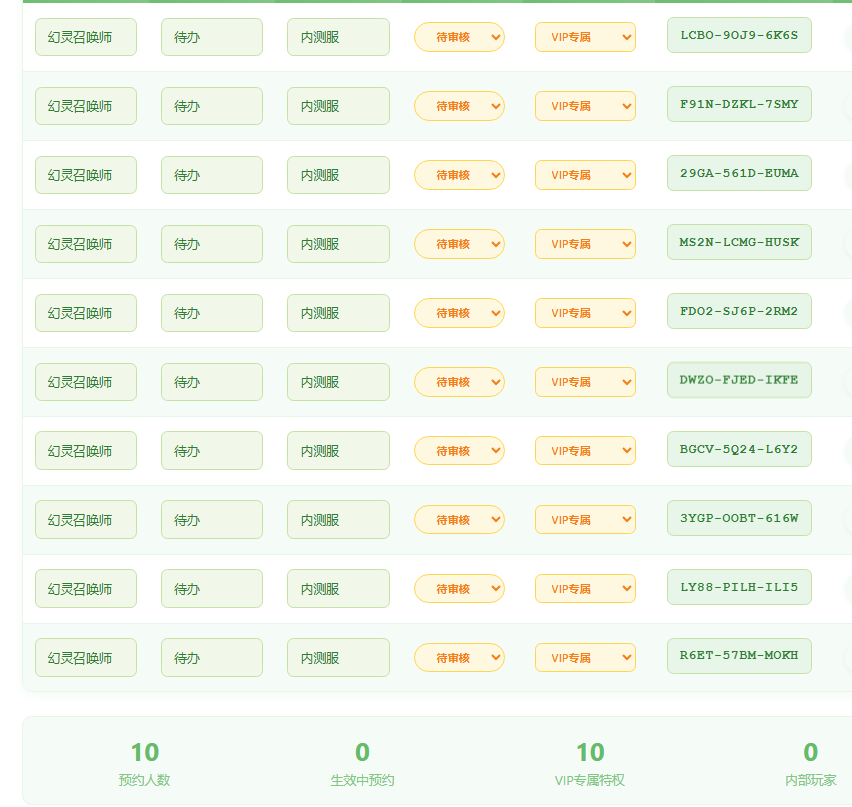Click the code field LY88-PILH-ILI5

(x=739, y=587)
